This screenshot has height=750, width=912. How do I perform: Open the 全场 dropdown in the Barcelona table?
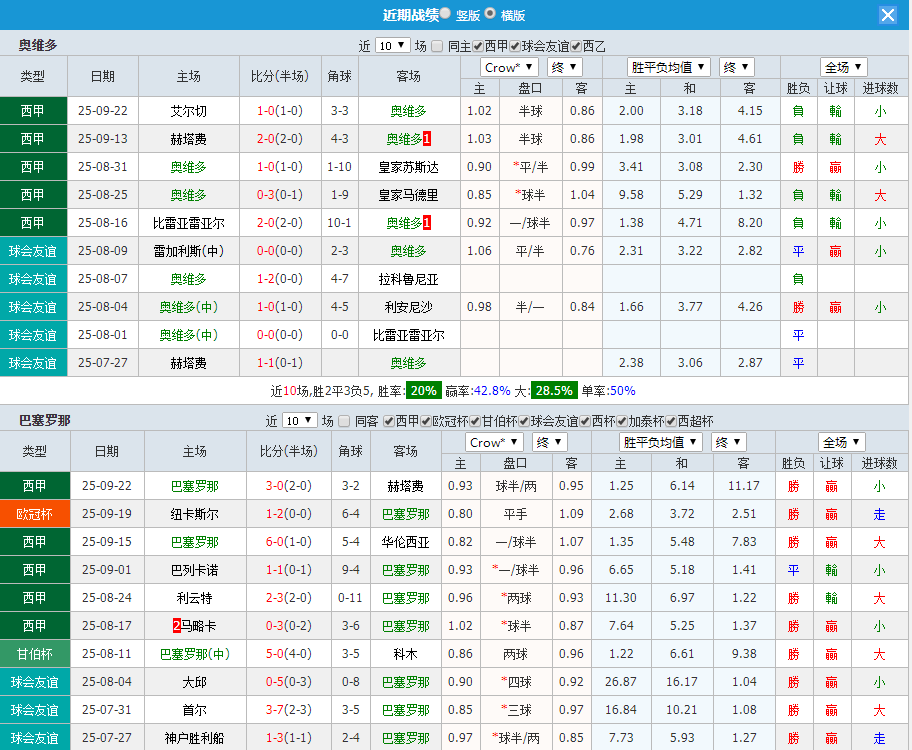tap(842, 441)
